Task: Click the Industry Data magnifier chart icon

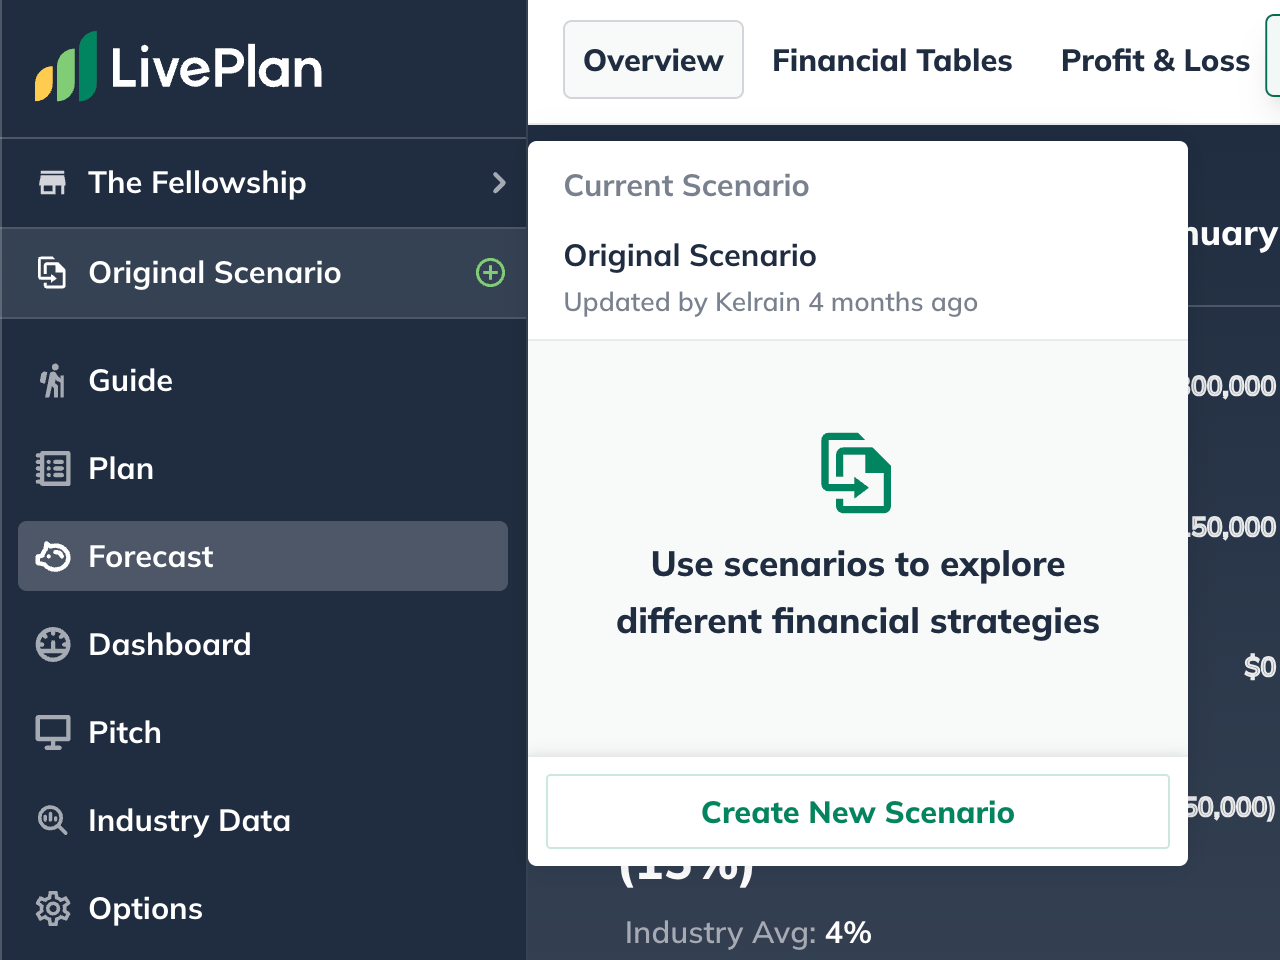Action: tap(52, 821)
